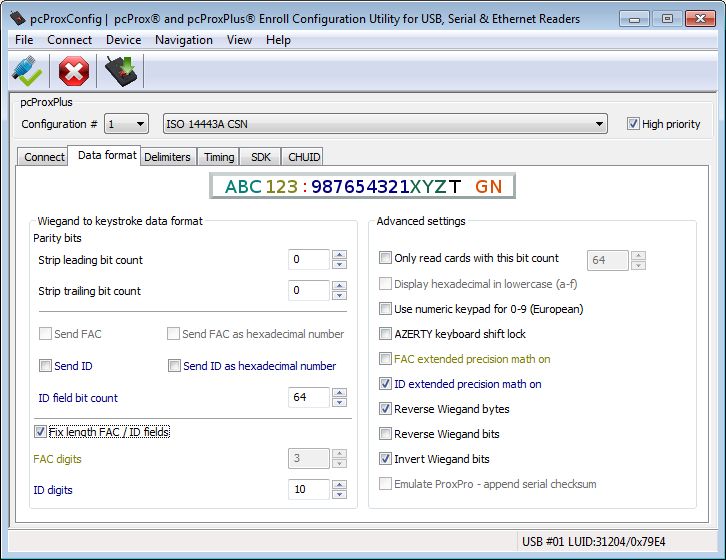Open the Device menu
Viewport: 726px width, 560px height.
tap(124, 40)
